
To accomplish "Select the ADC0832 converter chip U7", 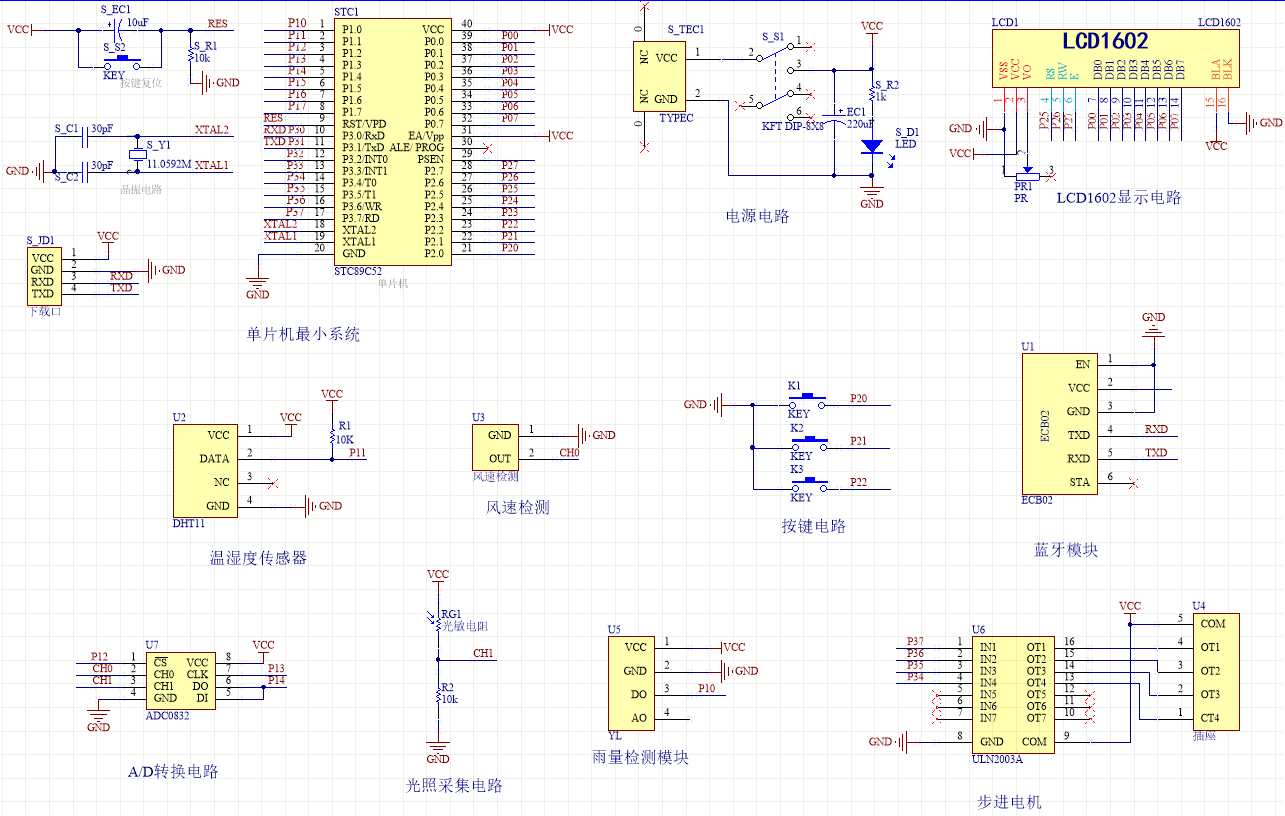I will click(x=179, y=678).
